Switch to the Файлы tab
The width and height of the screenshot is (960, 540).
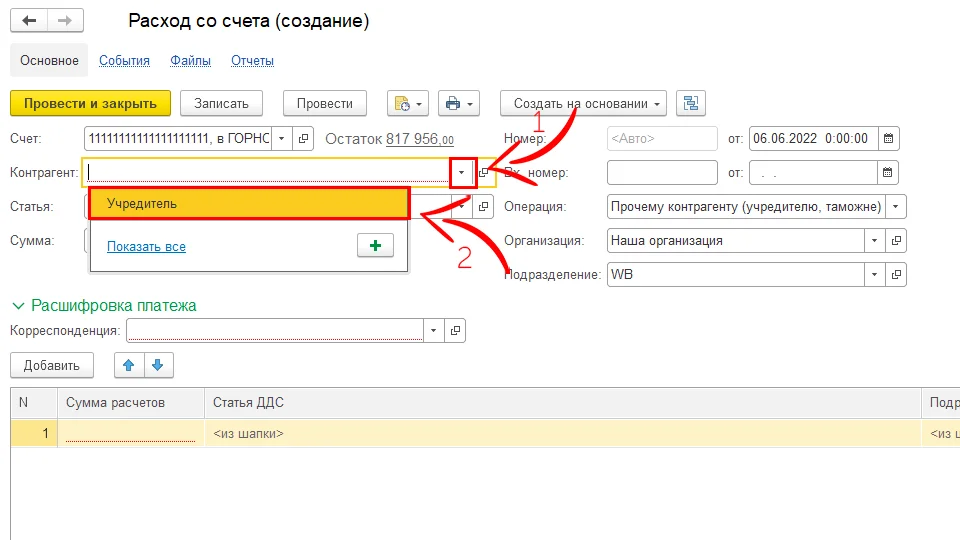(x=190, y=61)
